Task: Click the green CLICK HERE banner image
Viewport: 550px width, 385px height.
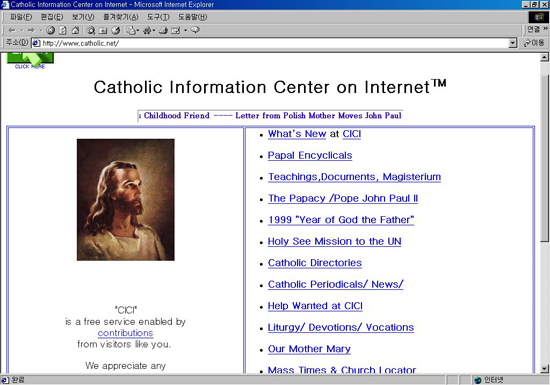Action: [x=30, y=61]
